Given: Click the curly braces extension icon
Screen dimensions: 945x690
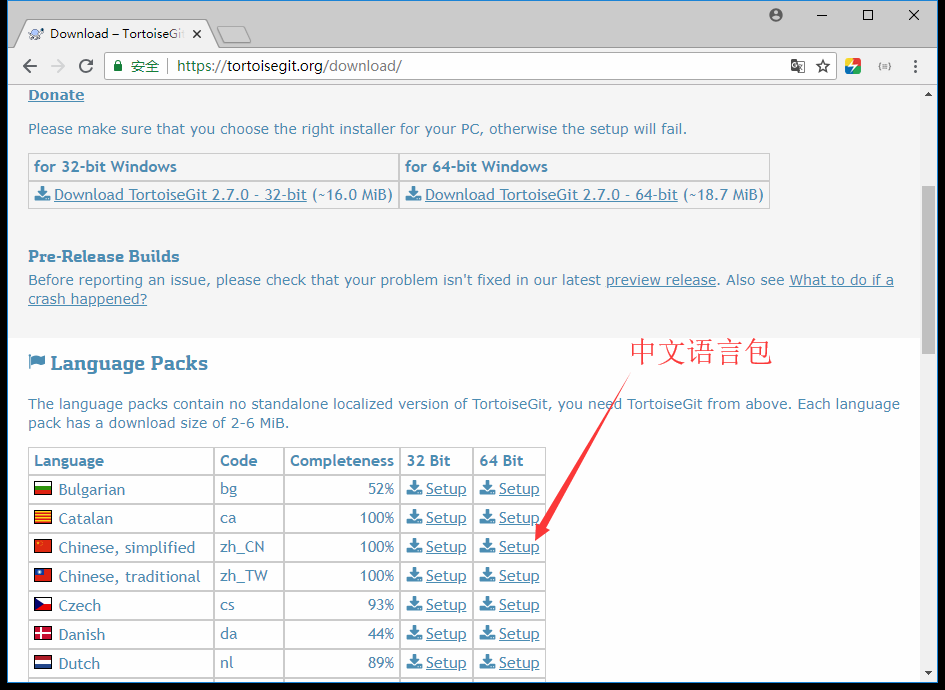Looking at the screenshot, I should tap(884, 66).
